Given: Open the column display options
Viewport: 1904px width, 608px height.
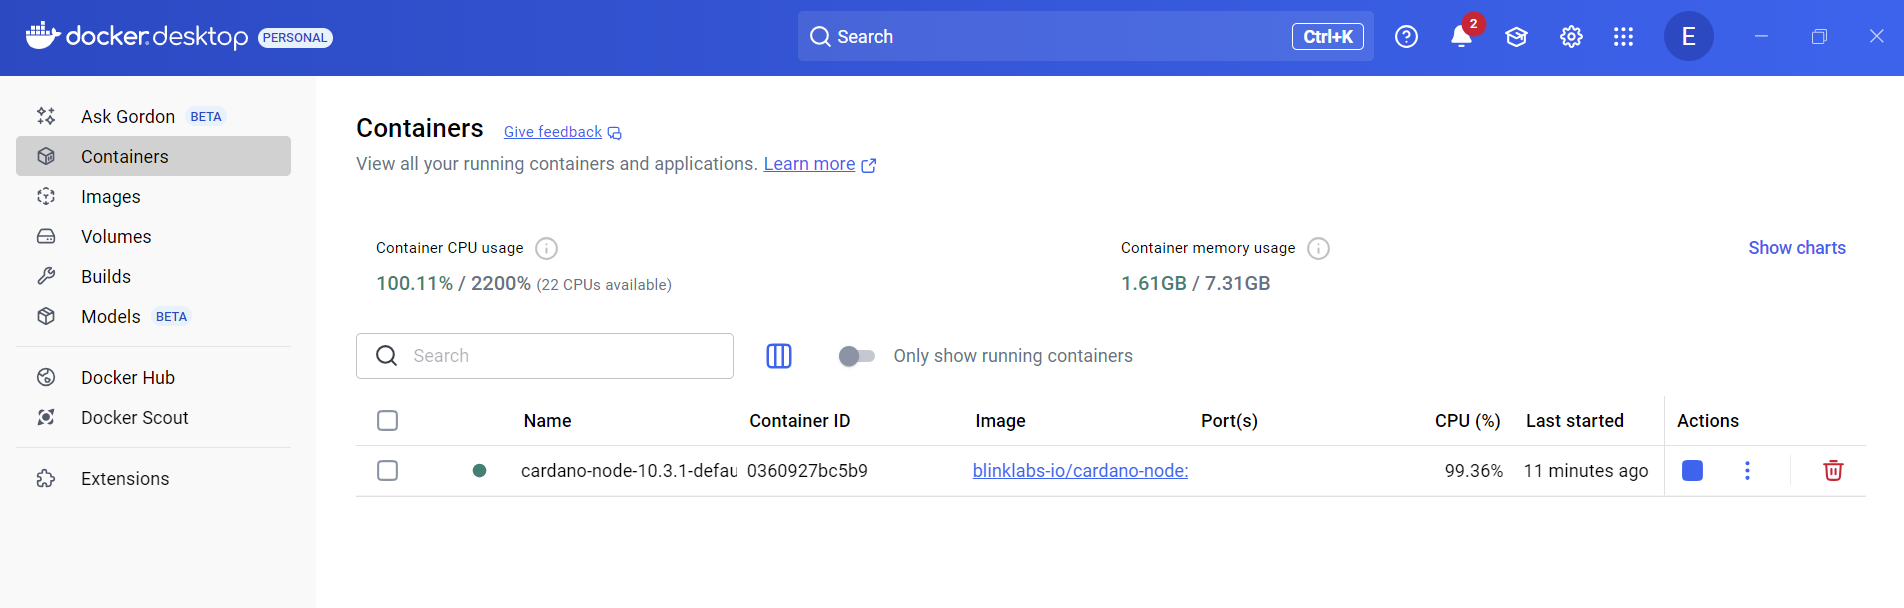Looking at the screenshot, I should (779, 356).
